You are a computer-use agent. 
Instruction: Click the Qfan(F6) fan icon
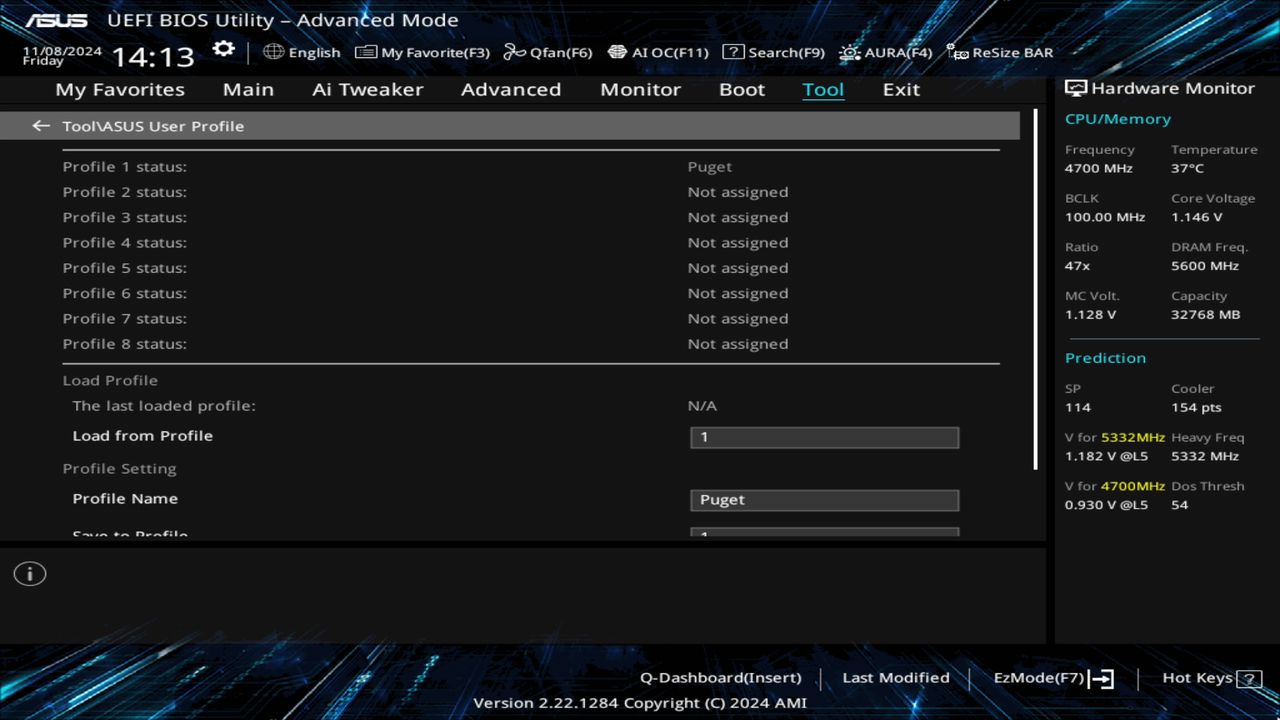514,52
